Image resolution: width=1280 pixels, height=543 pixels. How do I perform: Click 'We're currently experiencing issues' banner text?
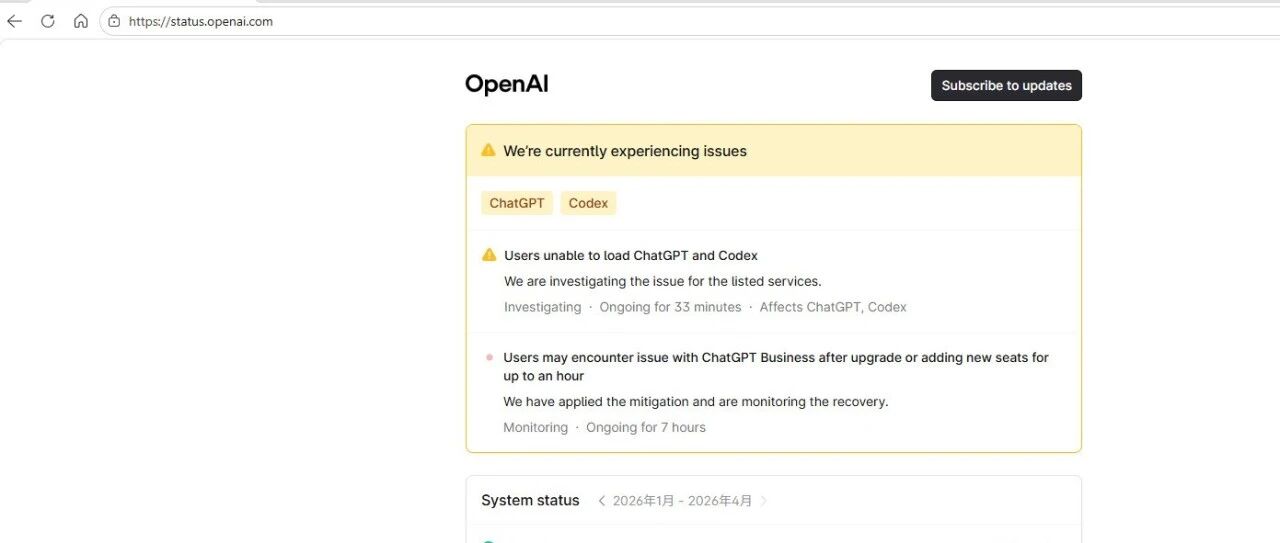(x=625, y=151)
